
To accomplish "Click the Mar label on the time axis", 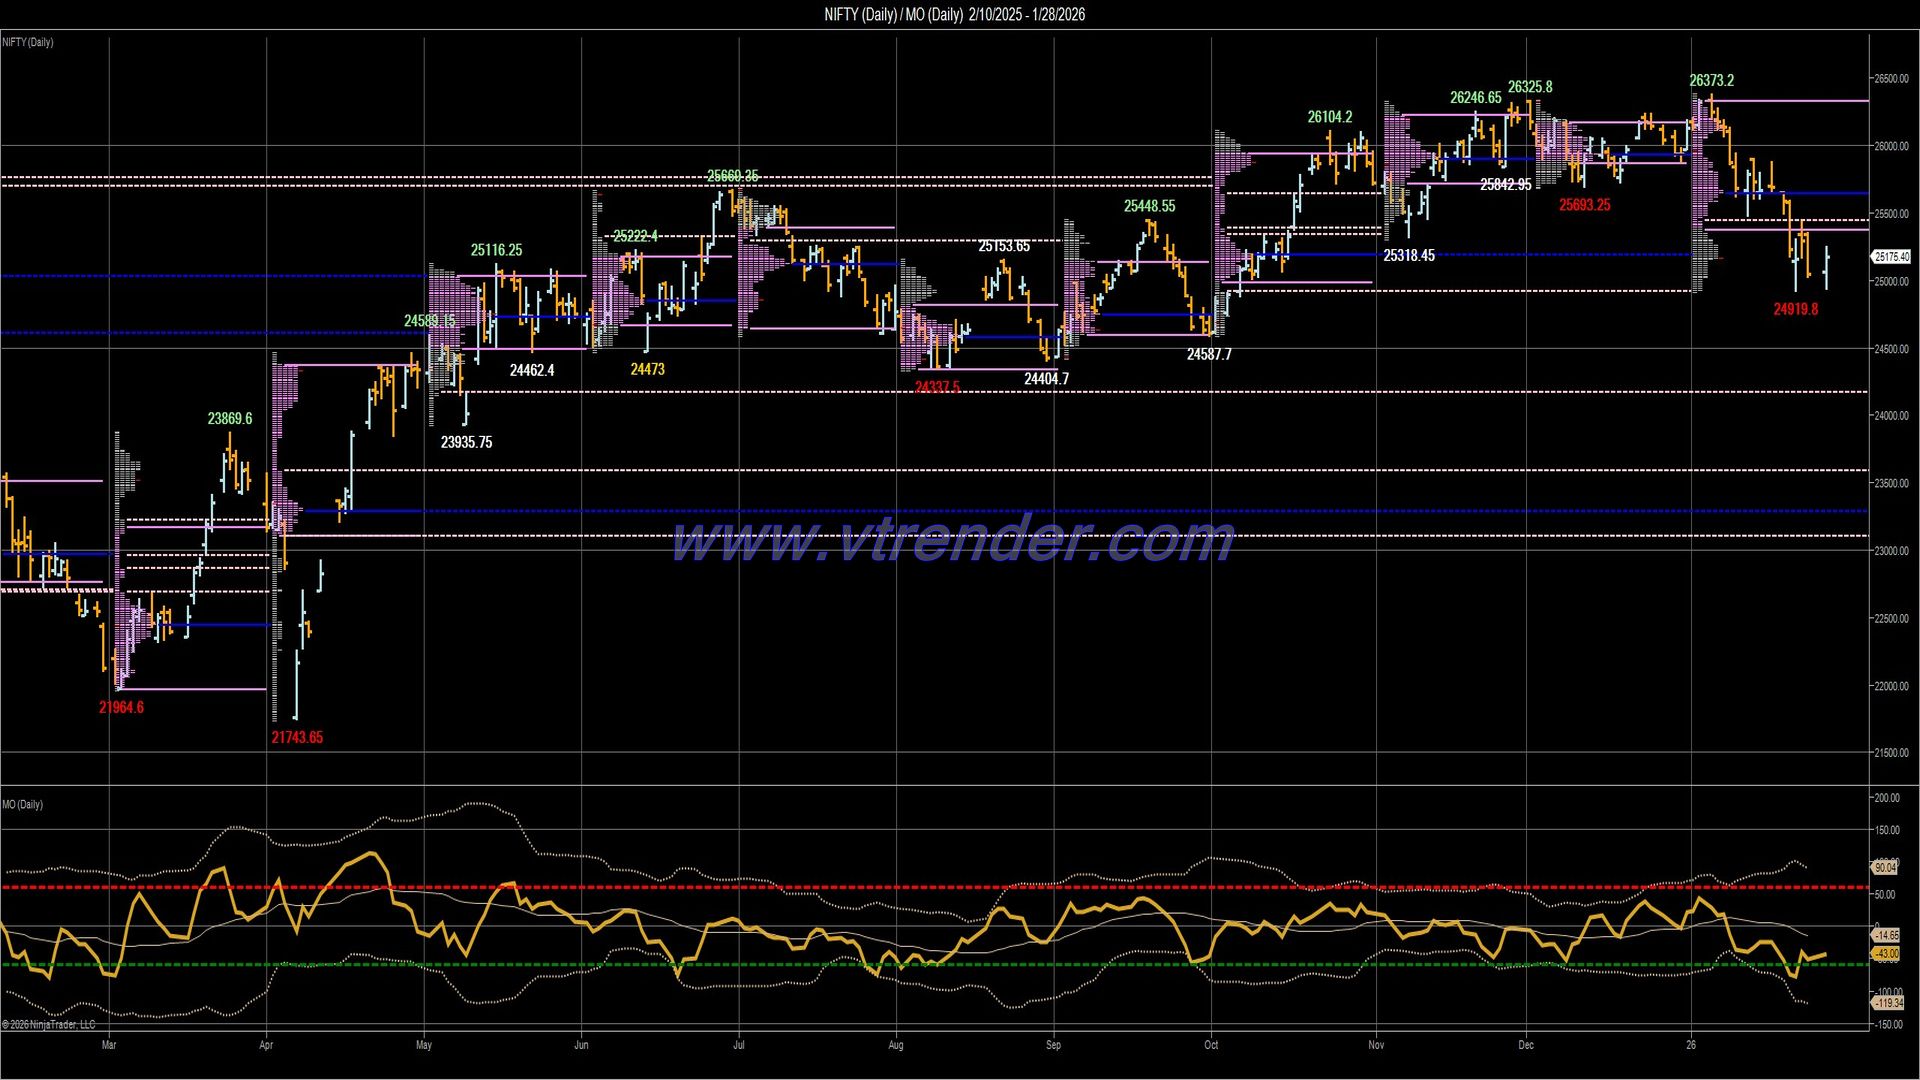I will coord(110,1044).
